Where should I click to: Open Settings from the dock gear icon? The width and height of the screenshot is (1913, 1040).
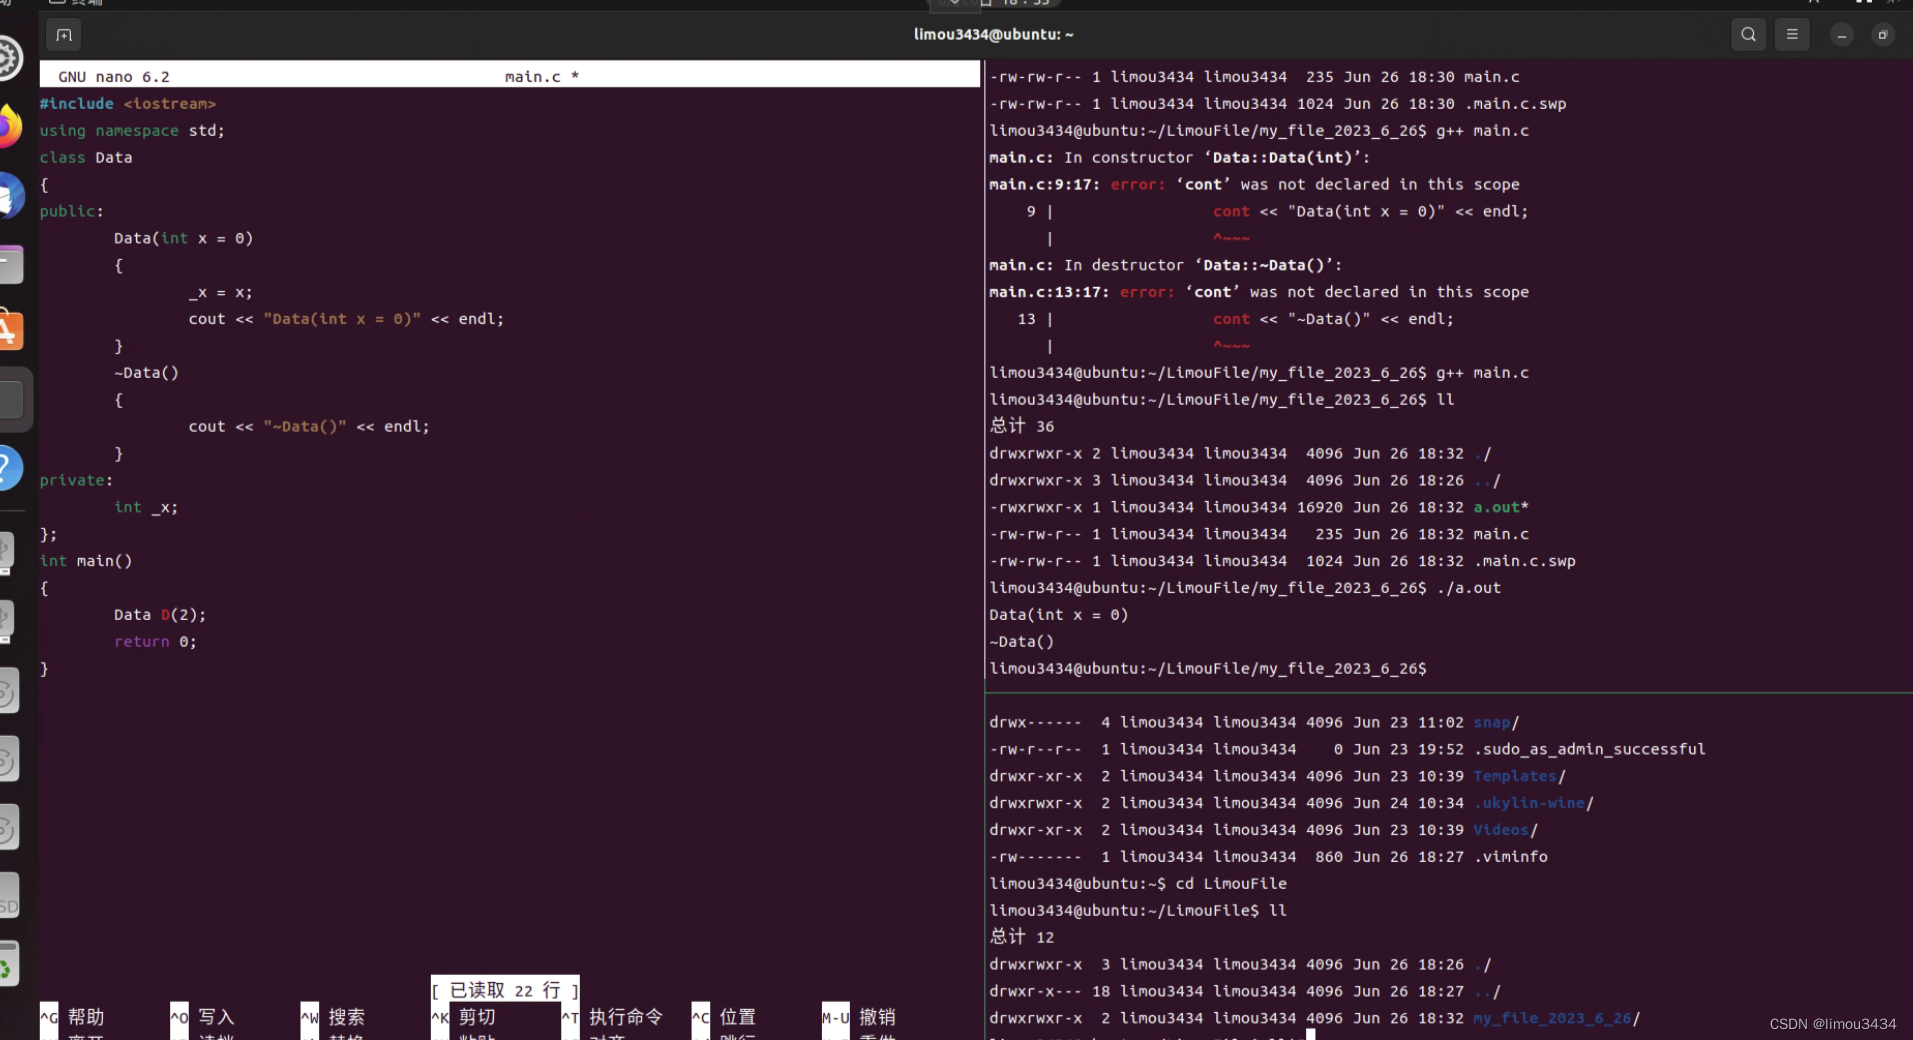[8, 58]
